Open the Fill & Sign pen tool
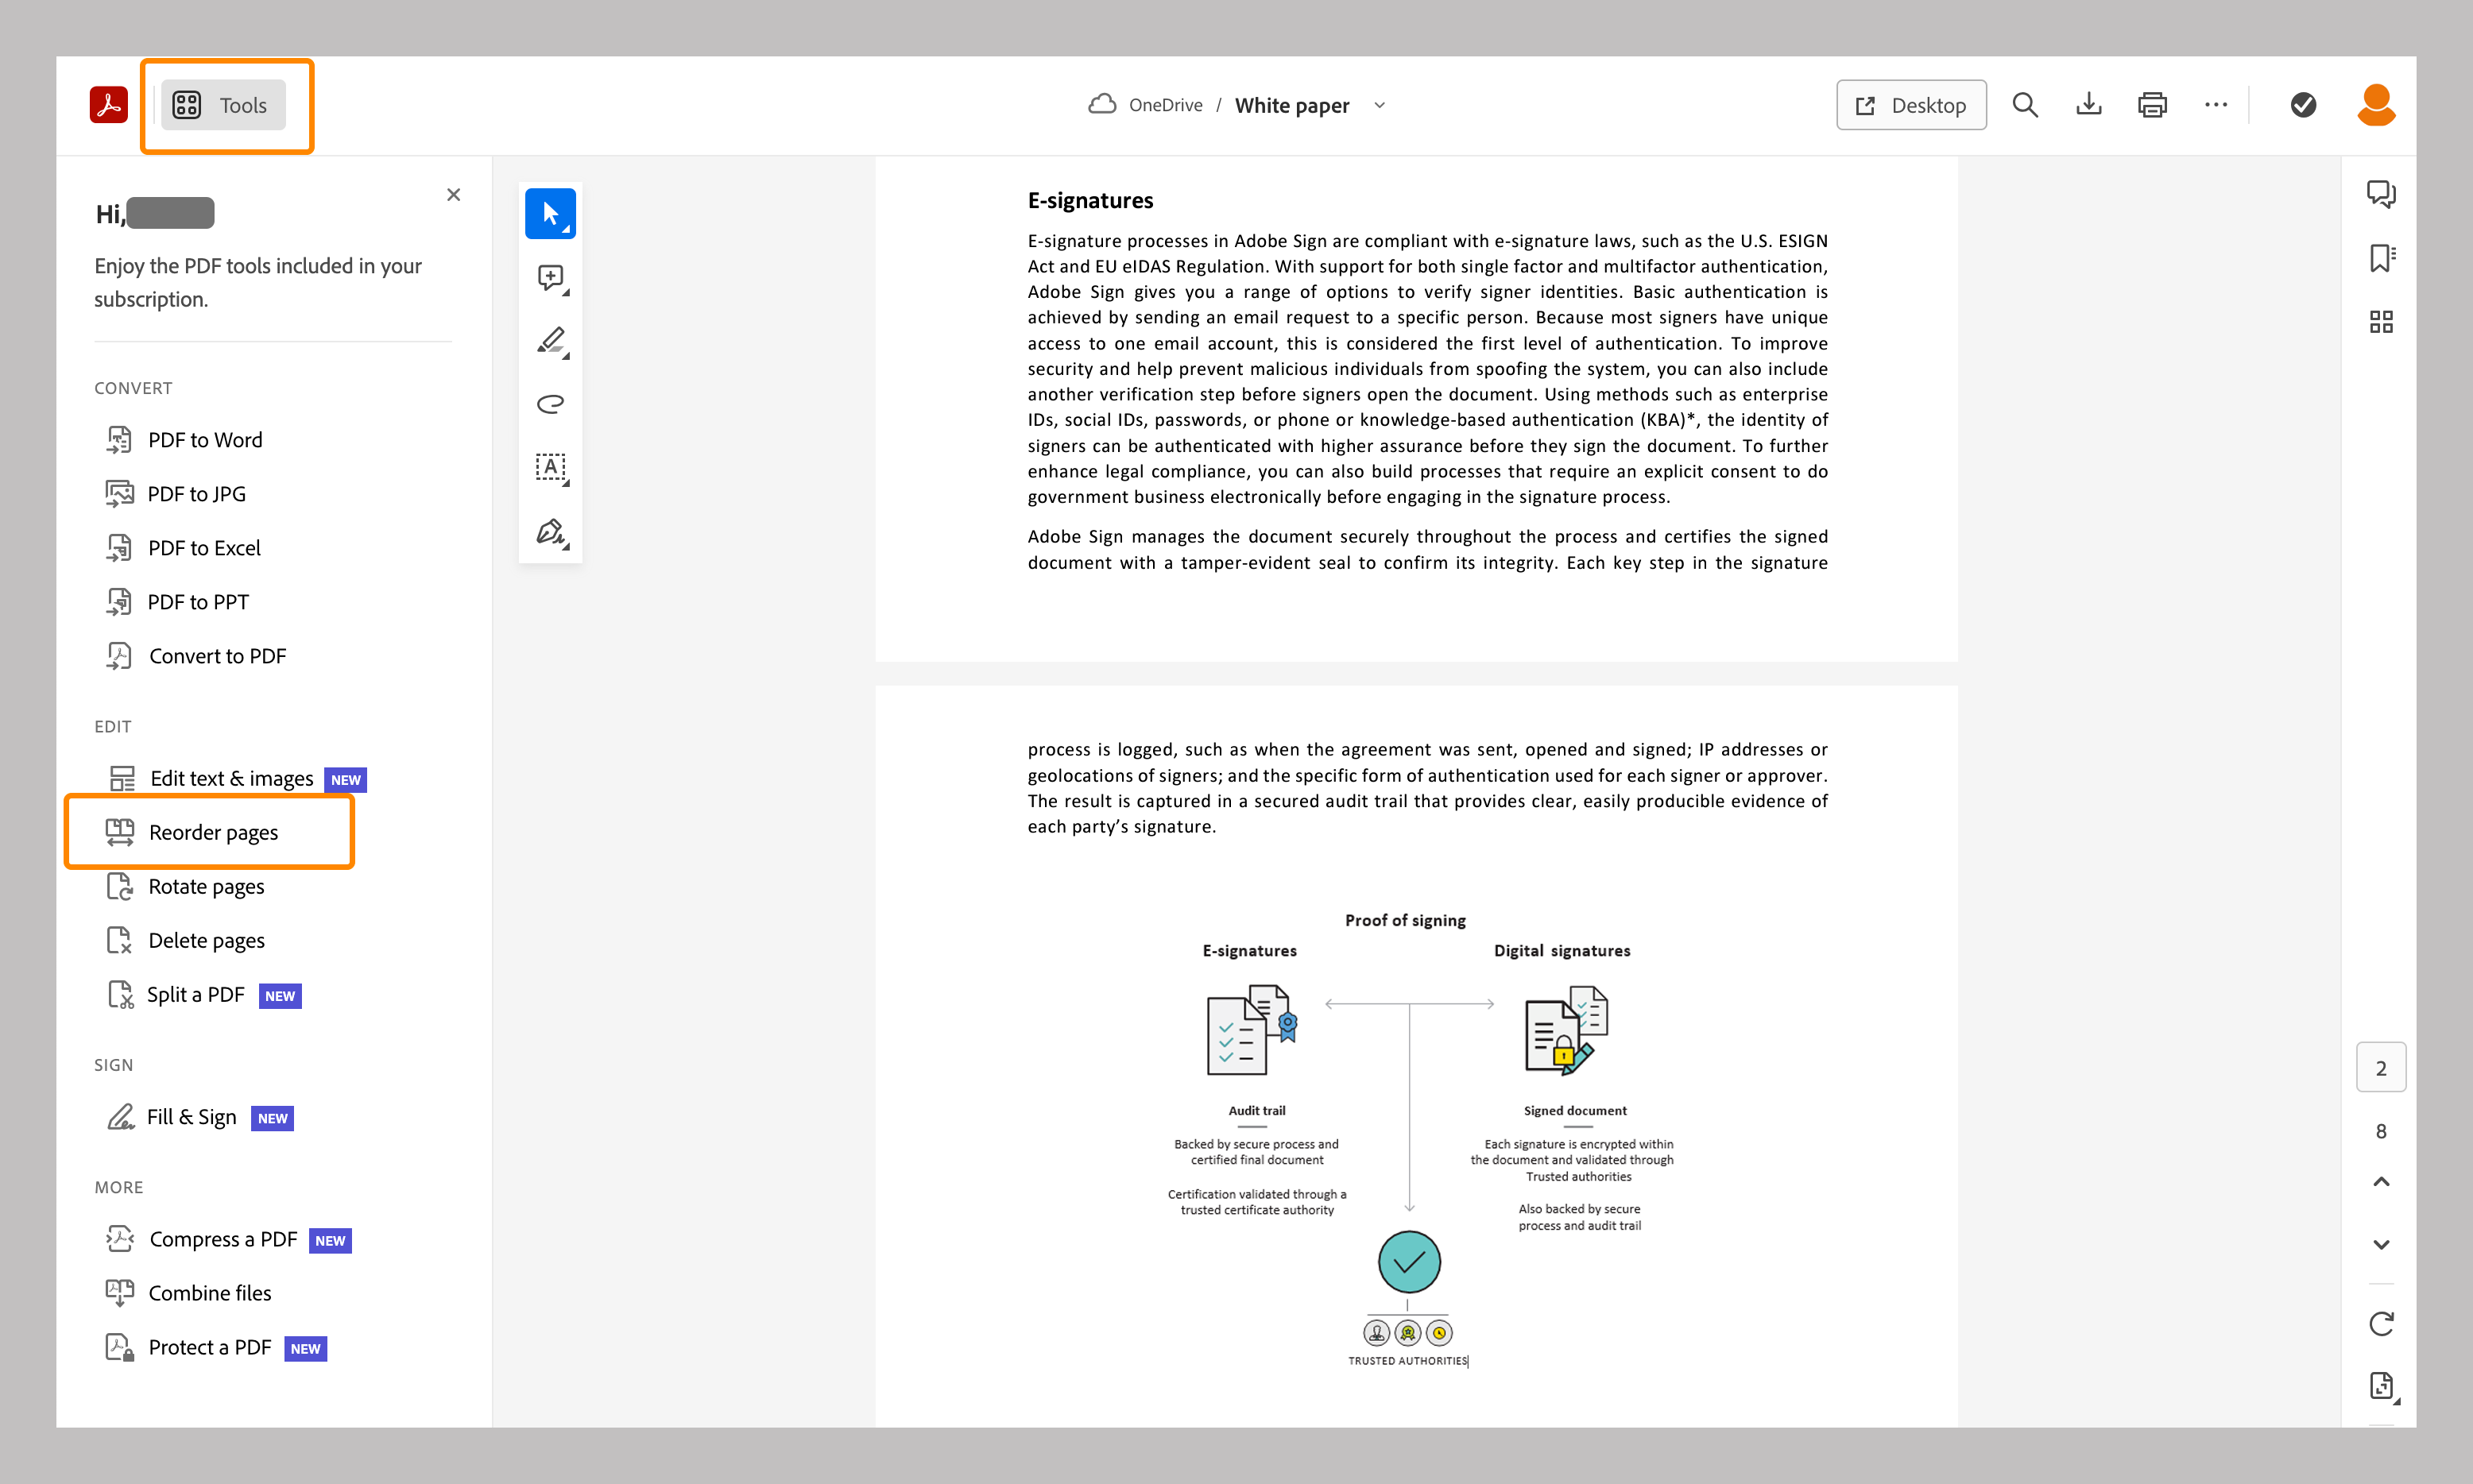Viewport: 2473px width, 1484px height. (550, 531)
